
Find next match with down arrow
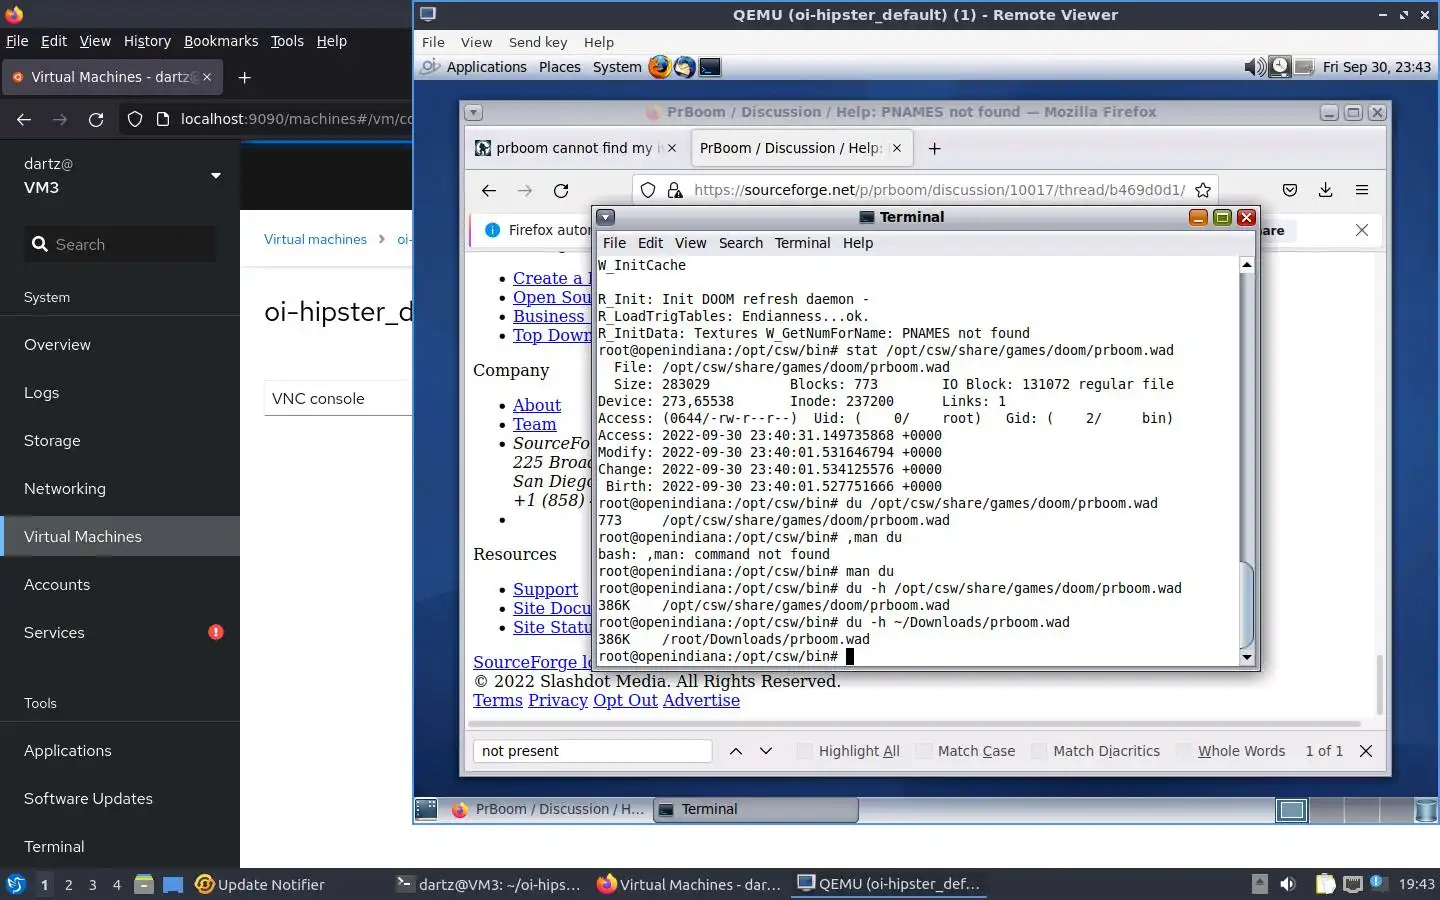[766, 751]
